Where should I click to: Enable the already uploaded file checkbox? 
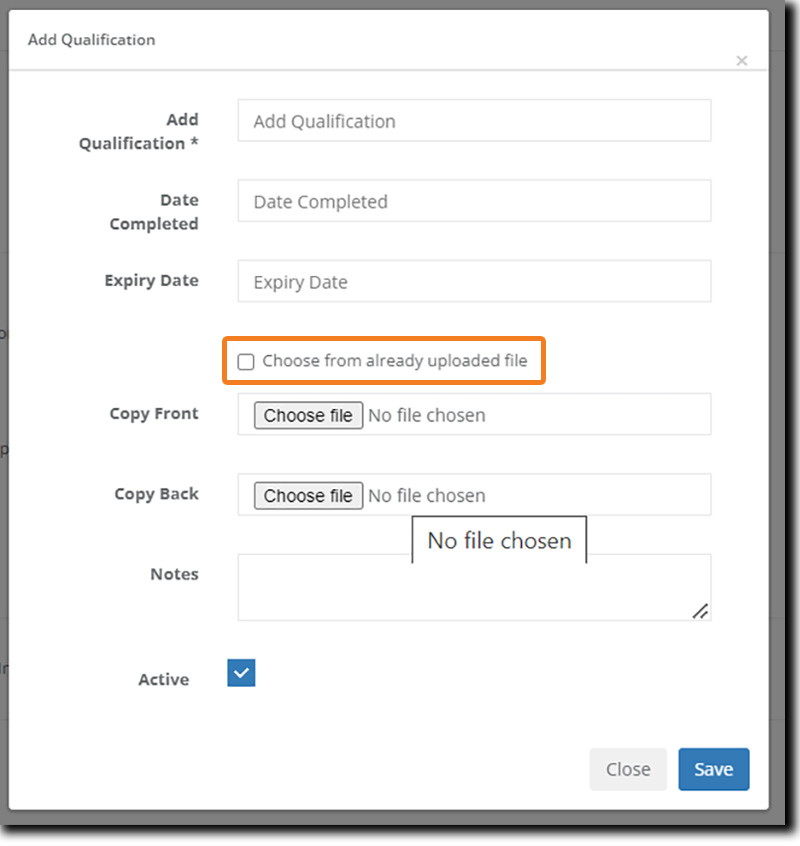pyautogui.click(x=246, y=362)
